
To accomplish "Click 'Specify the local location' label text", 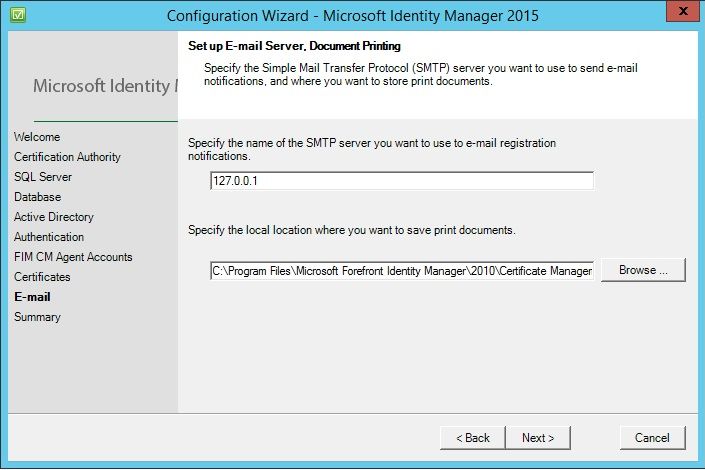I will [352, 230].
